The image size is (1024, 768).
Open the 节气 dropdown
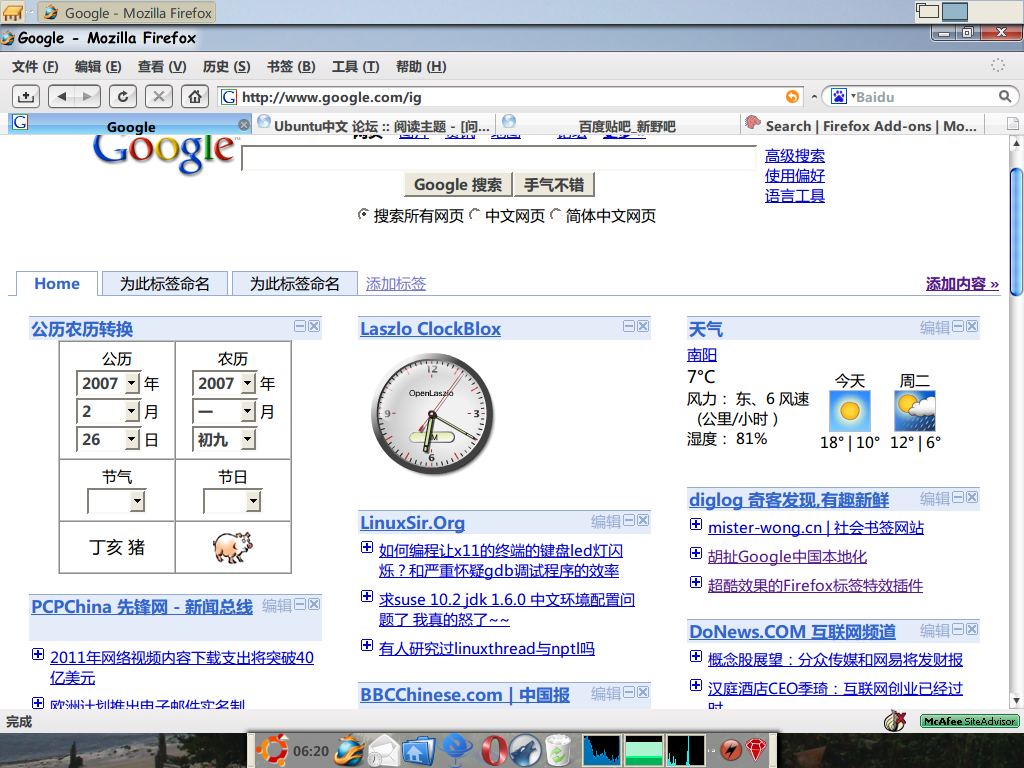pyautogui.click(x=117, y=502)
